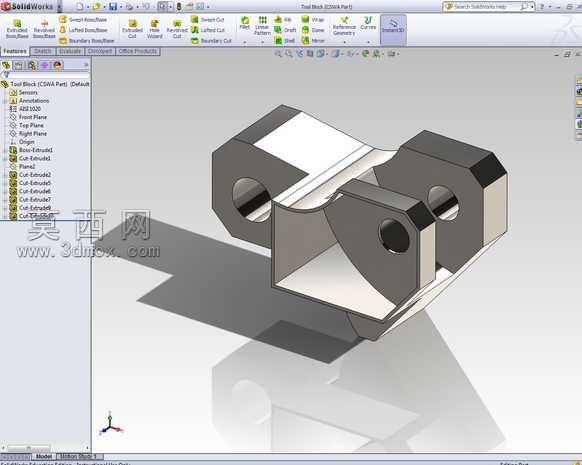Select Boundary Cut
The width and height of the screenshot is (582, 465).
point(211,40)
